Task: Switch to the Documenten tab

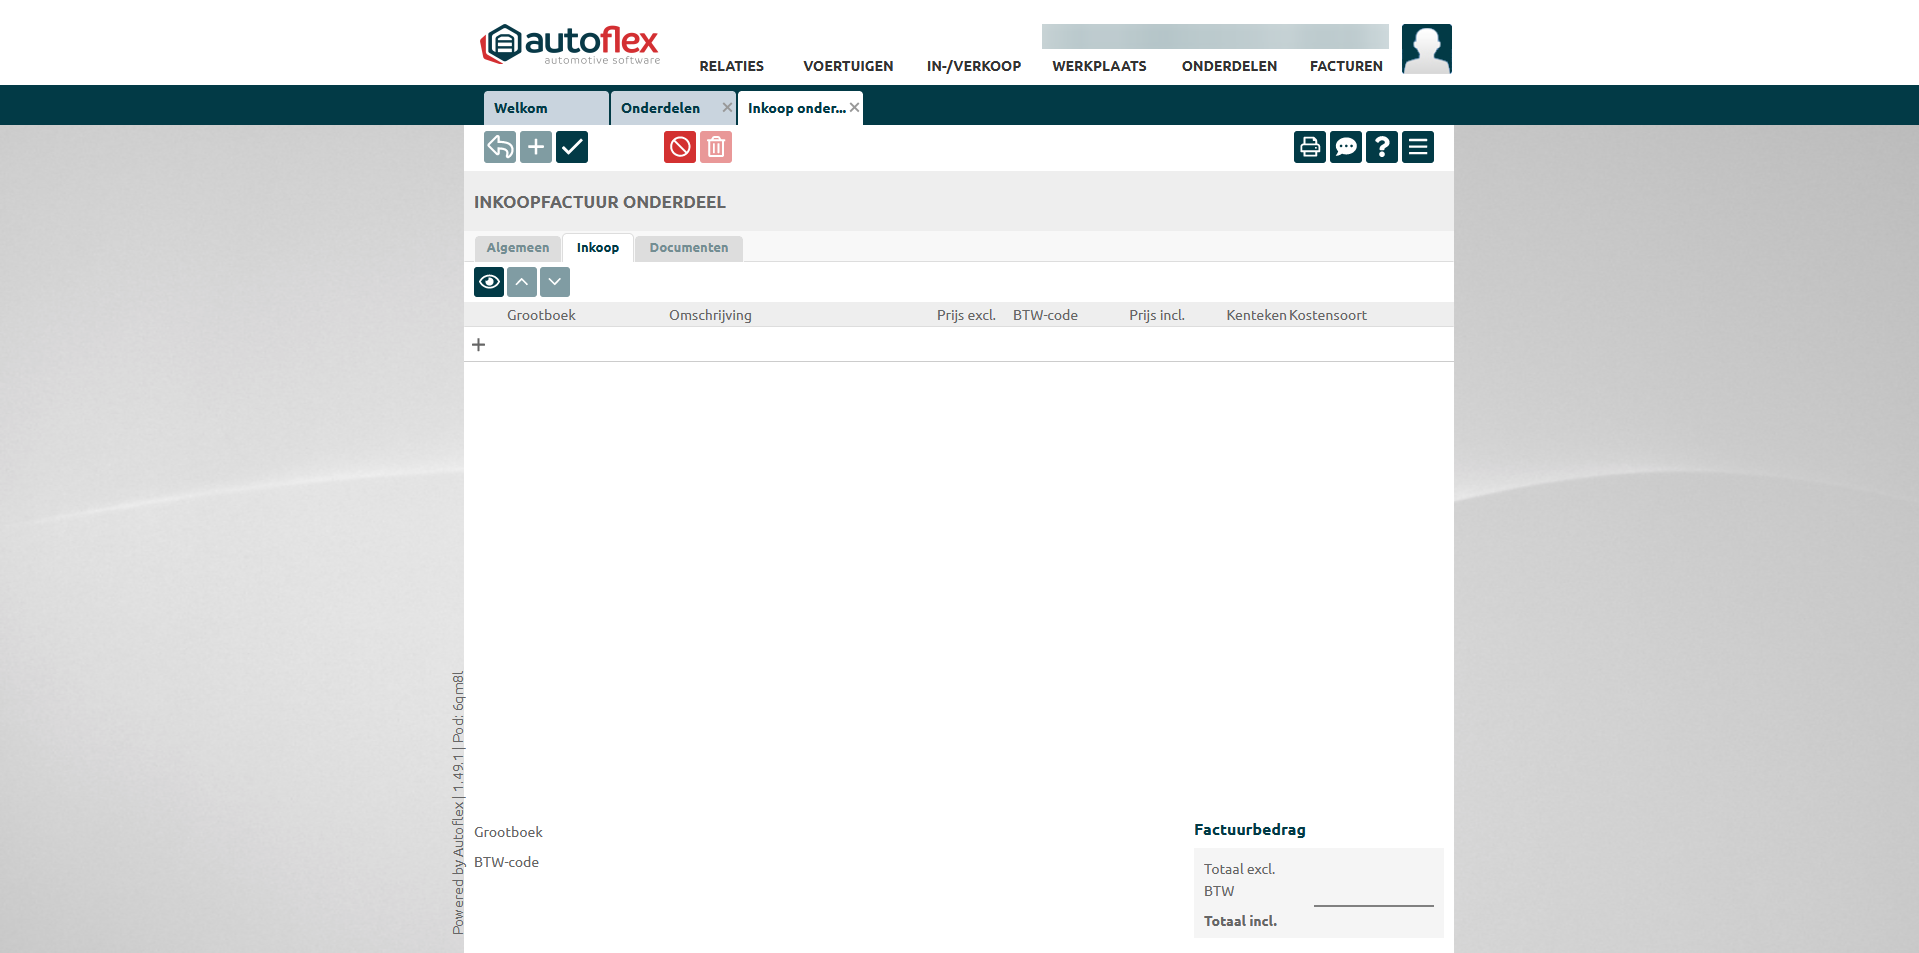Action: point(689,248)
